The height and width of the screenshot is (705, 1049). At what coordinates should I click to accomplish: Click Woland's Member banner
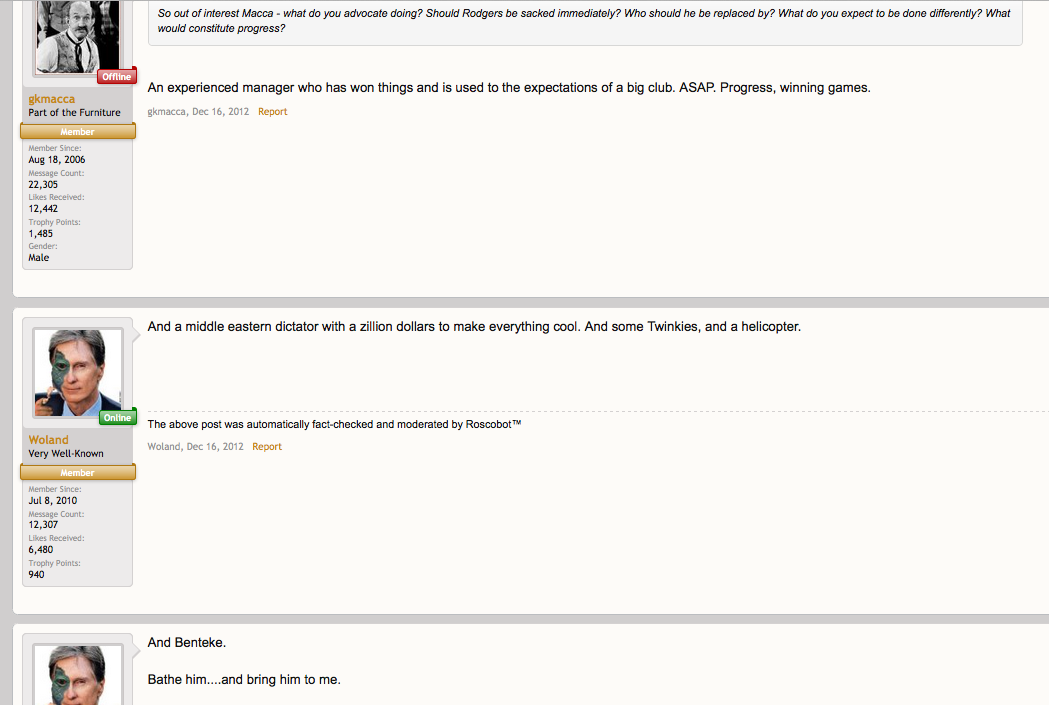[x=78, y=473]
